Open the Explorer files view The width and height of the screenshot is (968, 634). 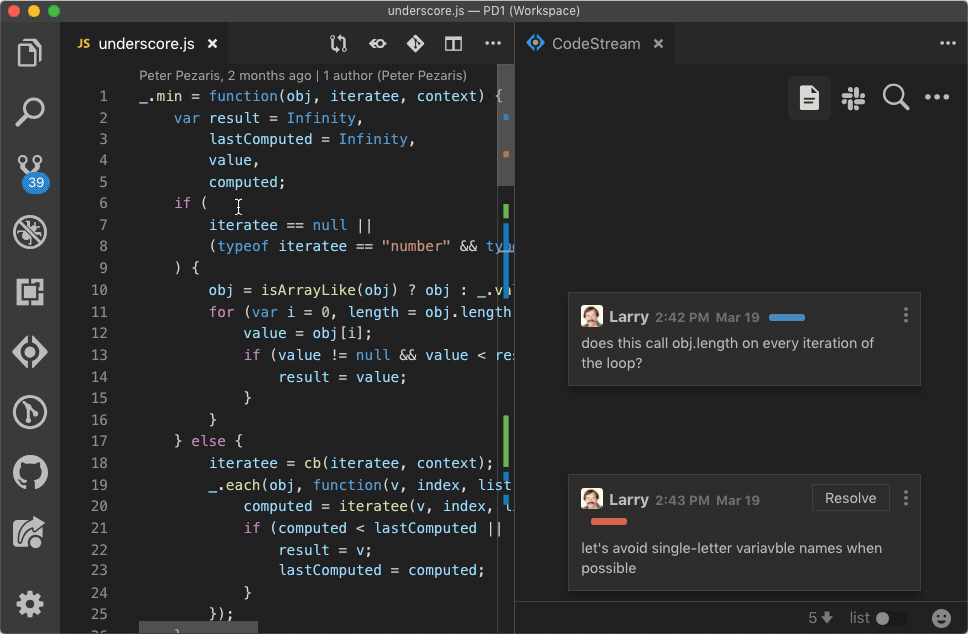[x=30, y=52]
